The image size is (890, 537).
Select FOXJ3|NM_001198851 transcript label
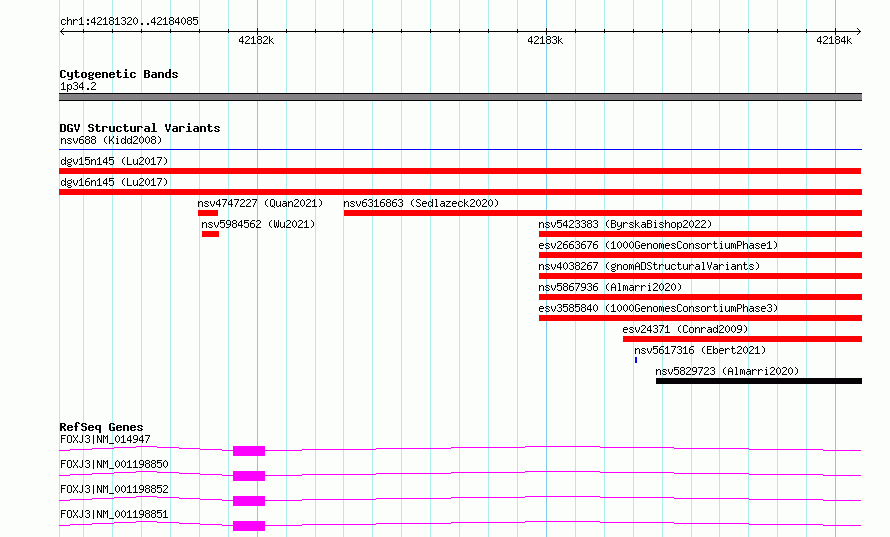(114, 514)
